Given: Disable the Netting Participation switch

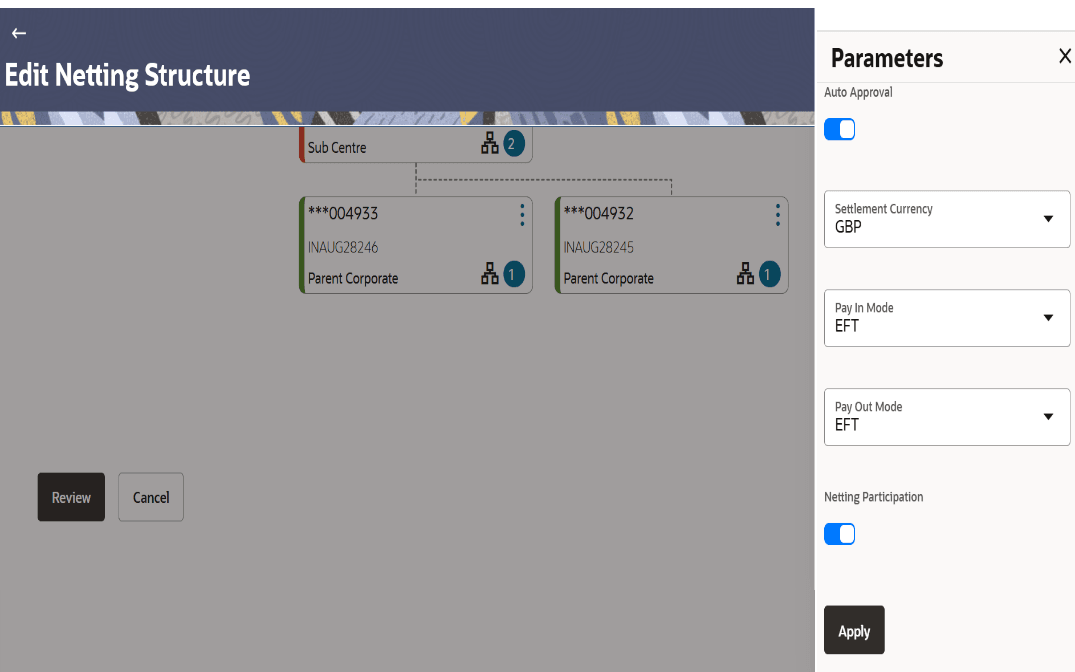Looking at the screenshot, I should [x=840, y=534].
